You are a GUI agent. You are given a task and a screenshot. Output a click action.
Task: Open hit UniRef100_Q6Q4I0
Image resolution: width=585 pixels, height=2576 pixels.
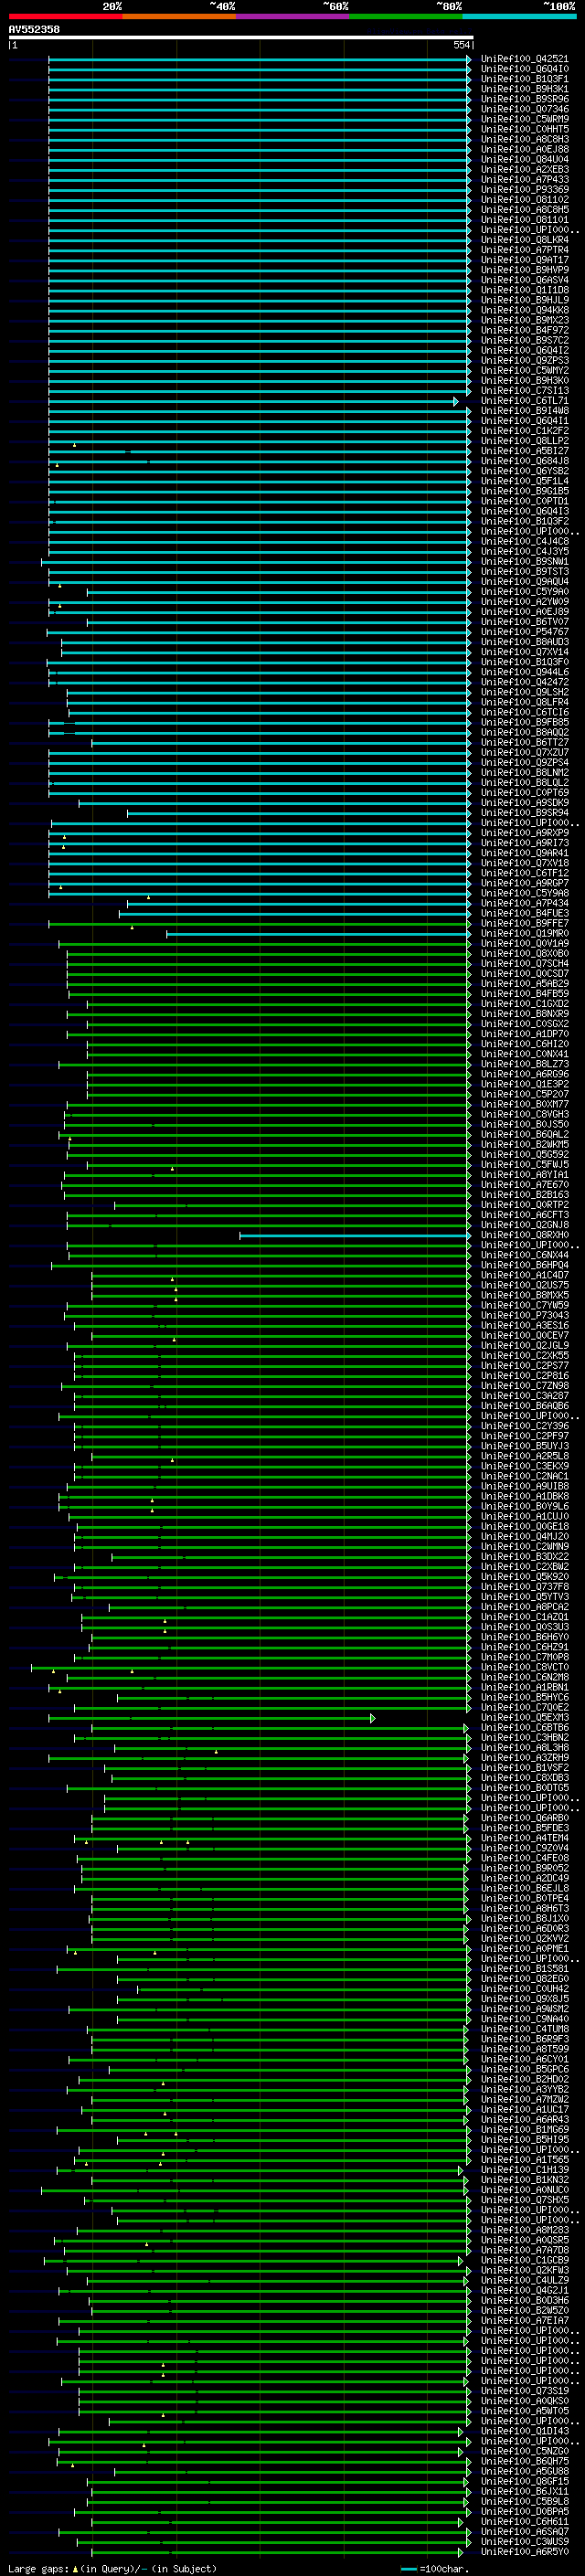pos(524,69)
